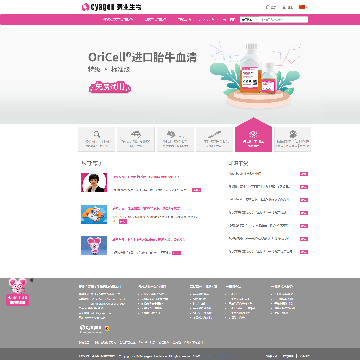Open the first entry in the right-hand list
The width and height of the screenshot is (360, 360).
[245, 174]
